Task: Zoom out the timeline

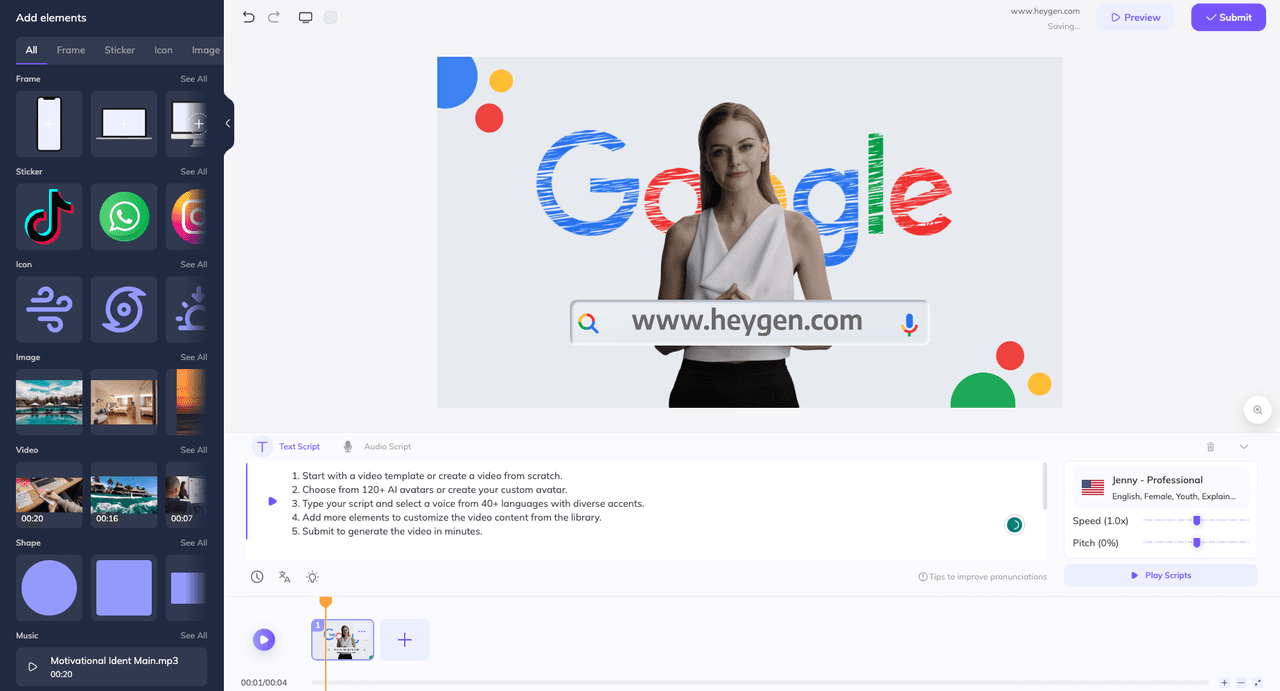Action: (x=1241, y=683)
